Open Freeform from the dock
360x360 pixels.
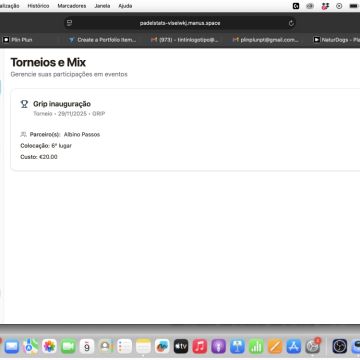162,346
